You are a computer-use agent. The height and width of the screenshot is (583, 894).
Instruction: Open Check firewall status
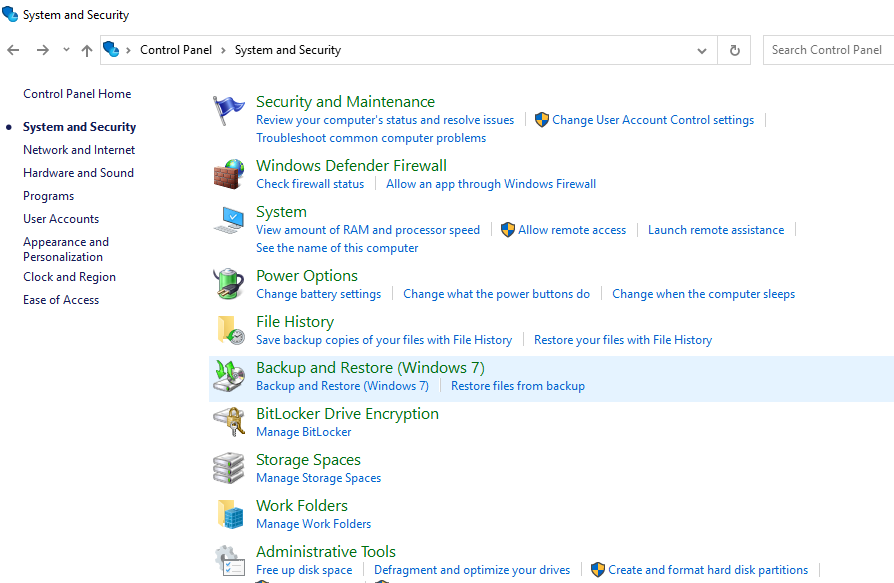[x=310, y=184]
